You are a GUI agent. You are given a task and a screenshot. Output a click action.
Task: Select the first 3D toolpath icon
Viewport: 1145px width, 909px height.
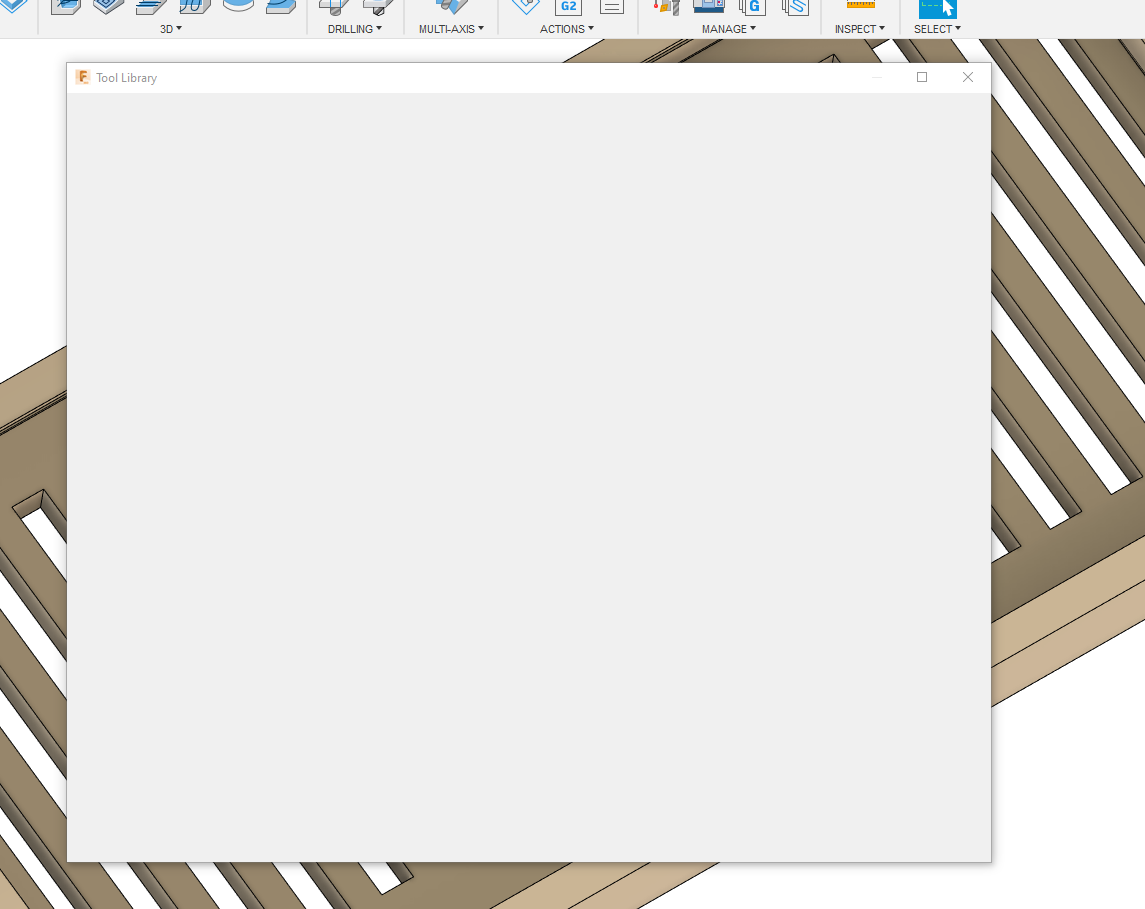(66, 7)
